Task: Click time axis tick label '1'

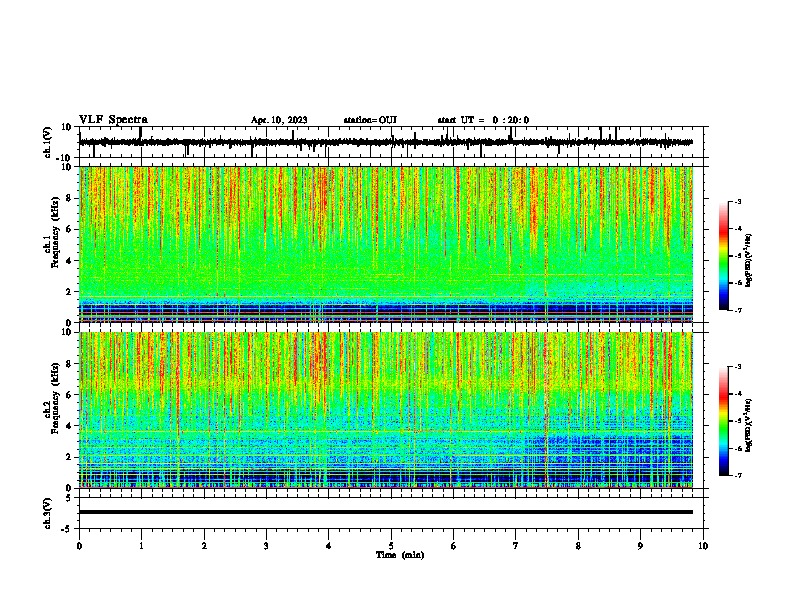Action: [141, 545]
